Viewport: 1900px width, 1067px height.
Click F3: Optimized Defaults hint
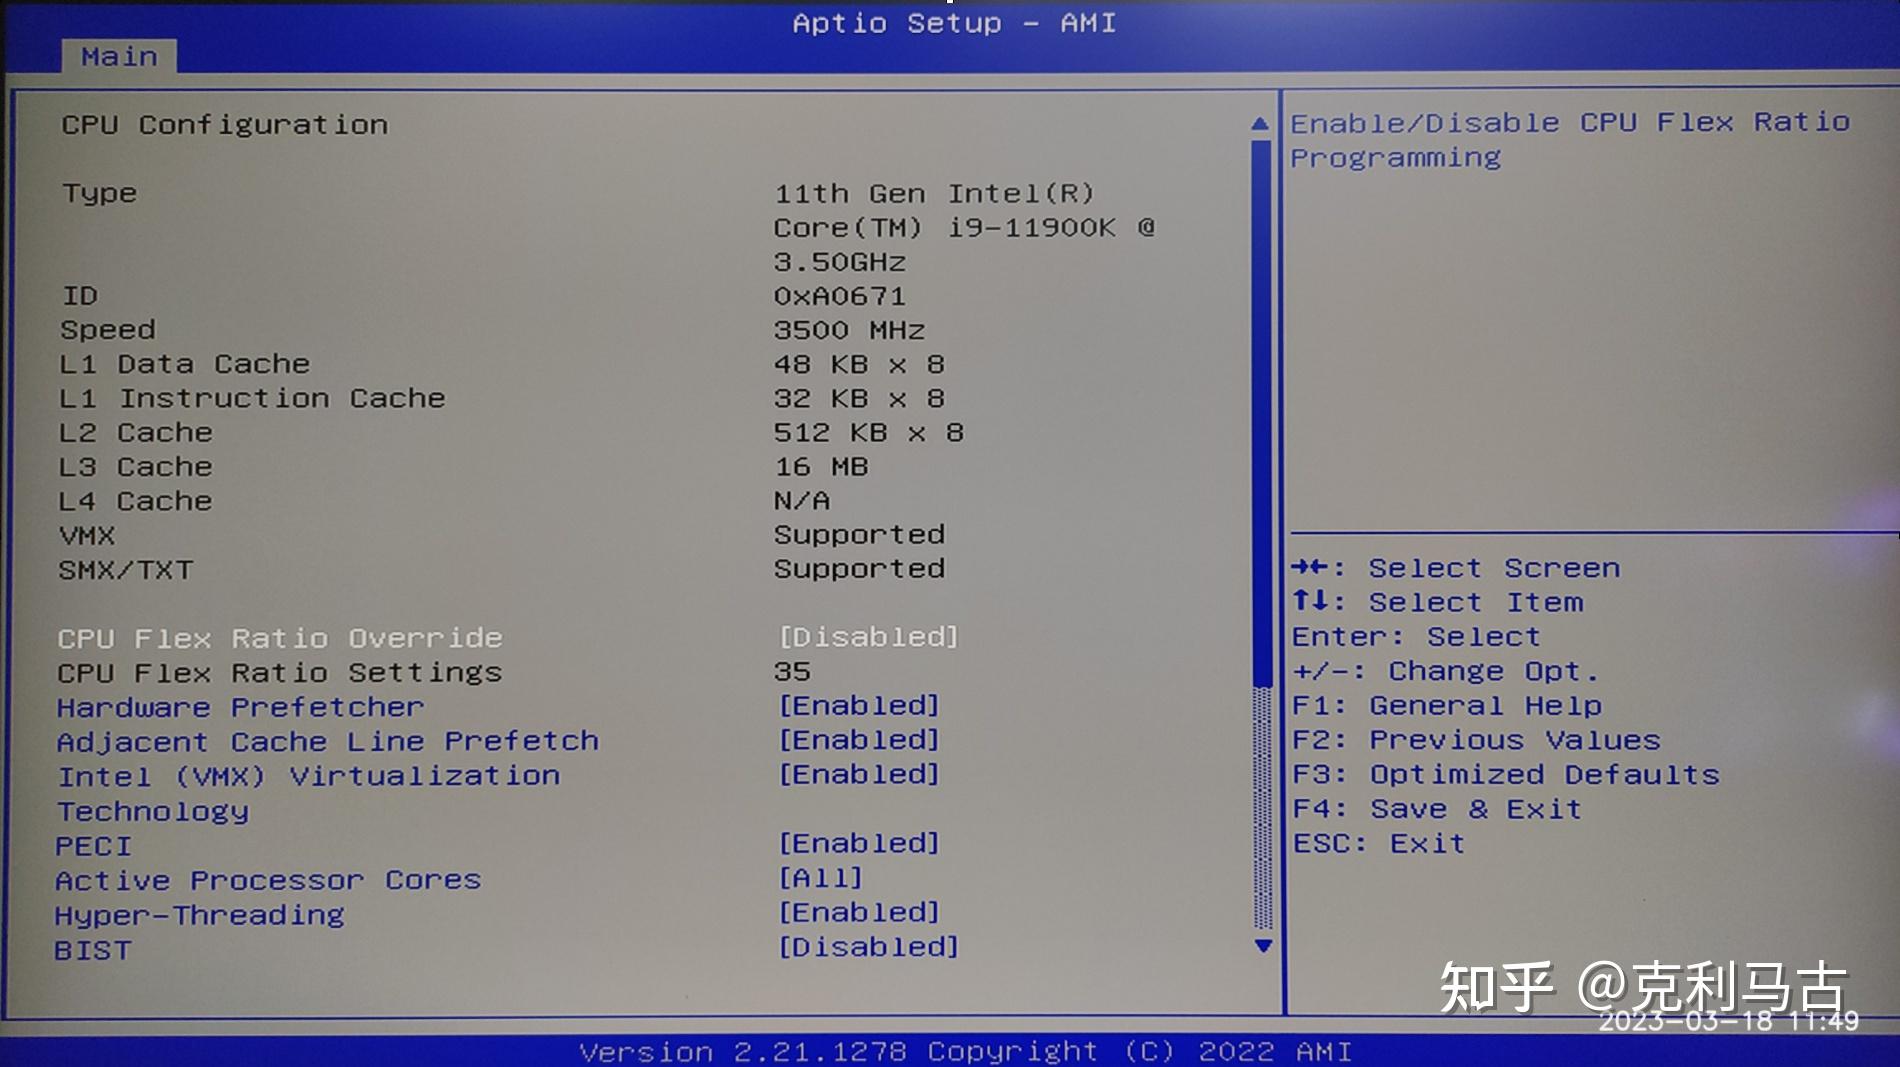pos(1505,775)
